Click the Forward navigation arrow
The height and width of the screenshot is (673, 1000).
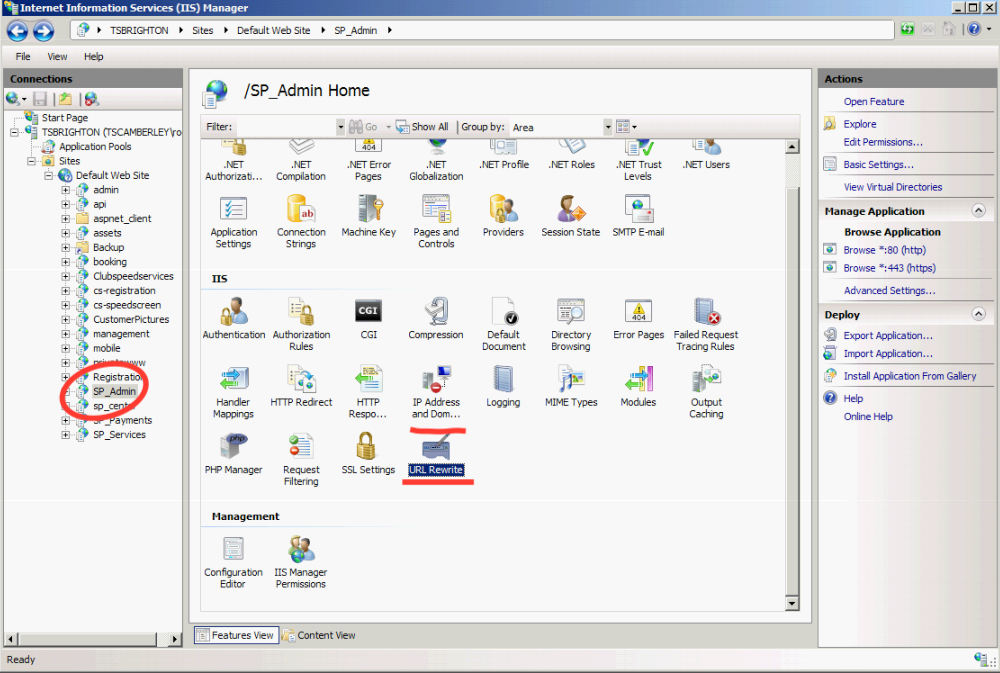click(x=43, y=31)
